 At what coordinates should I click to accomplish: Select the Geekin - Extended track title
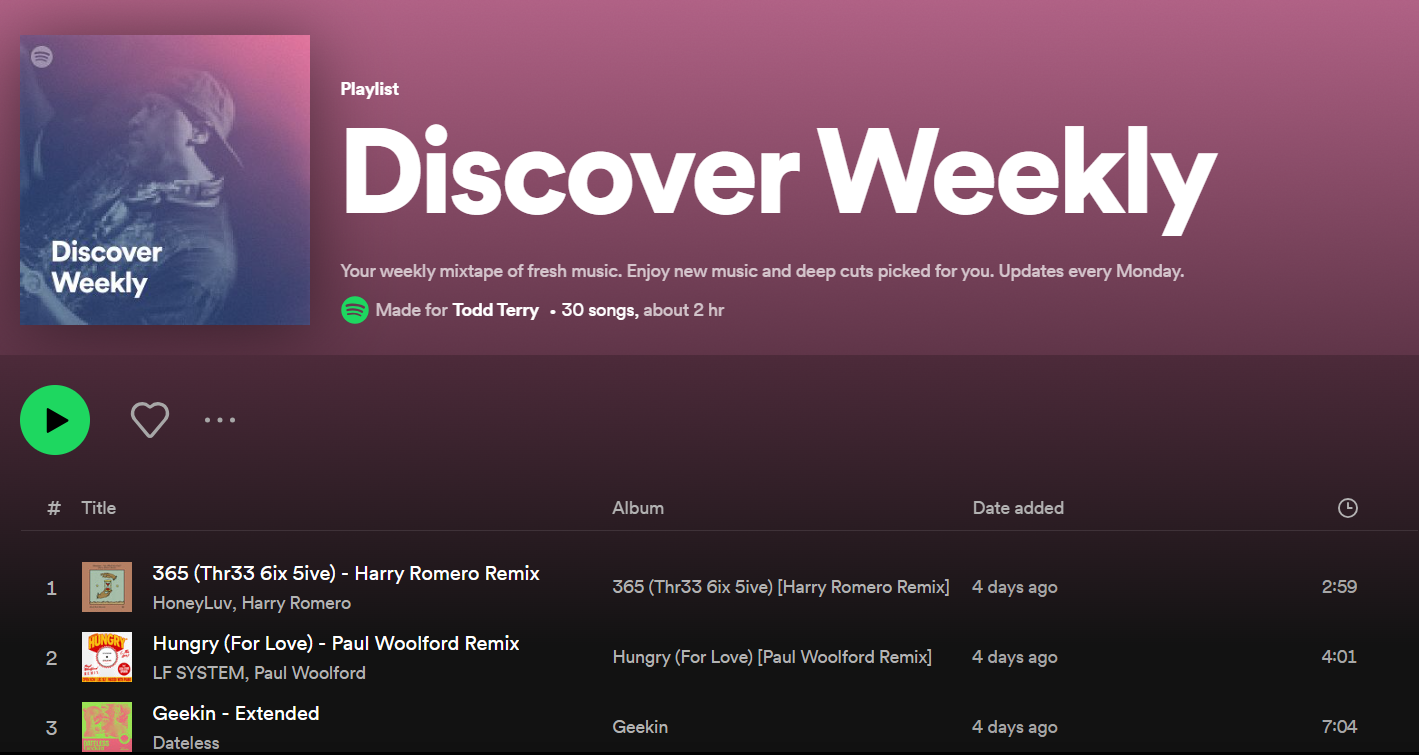coord(236,713)
